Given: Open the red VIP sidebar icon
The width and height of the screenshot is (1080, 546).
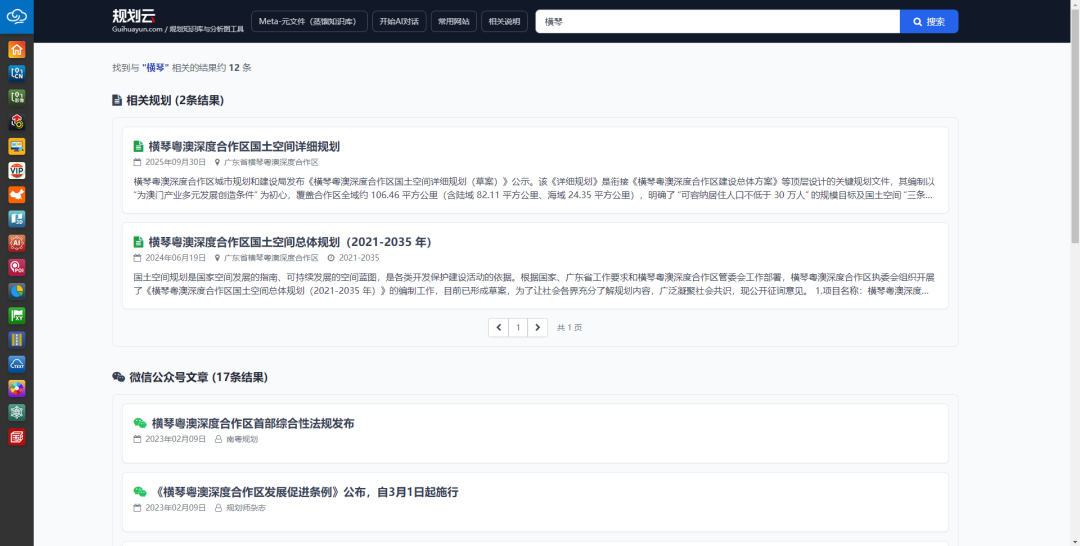Looking at the screenshot, I should 17,170.
